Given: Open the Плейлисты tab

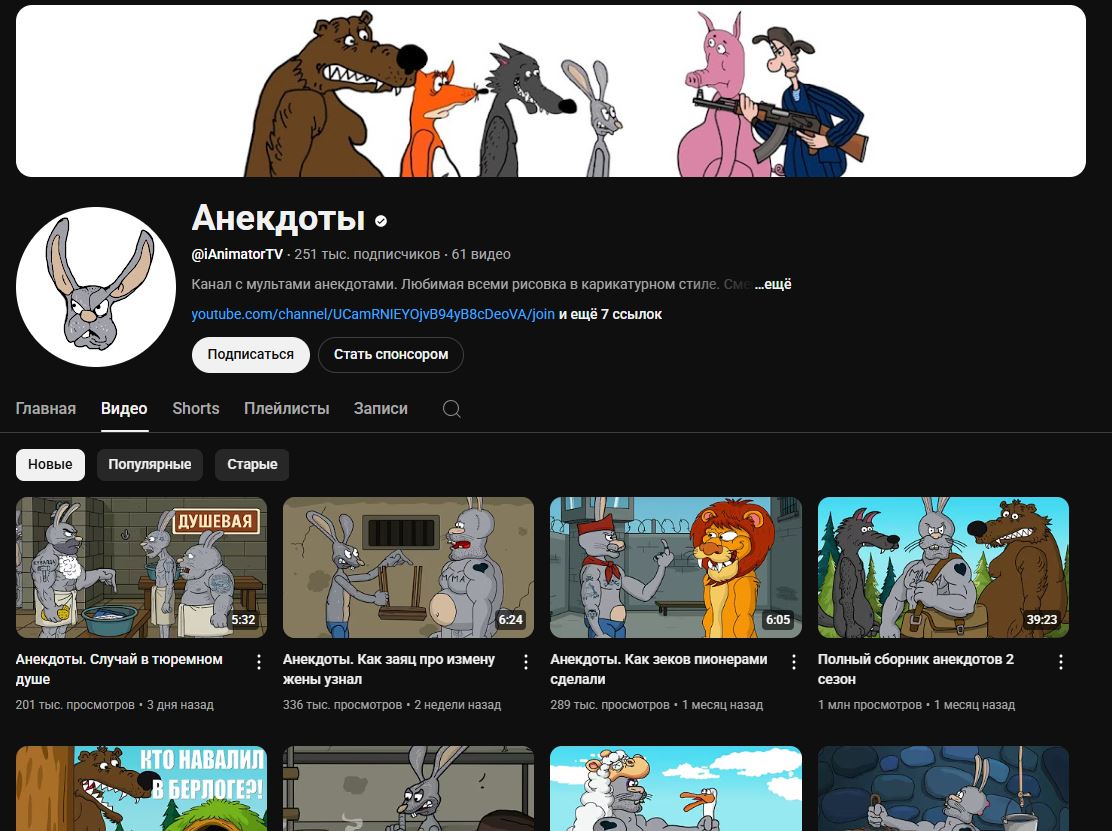Looking at the screenshot, I should point(287,408).
